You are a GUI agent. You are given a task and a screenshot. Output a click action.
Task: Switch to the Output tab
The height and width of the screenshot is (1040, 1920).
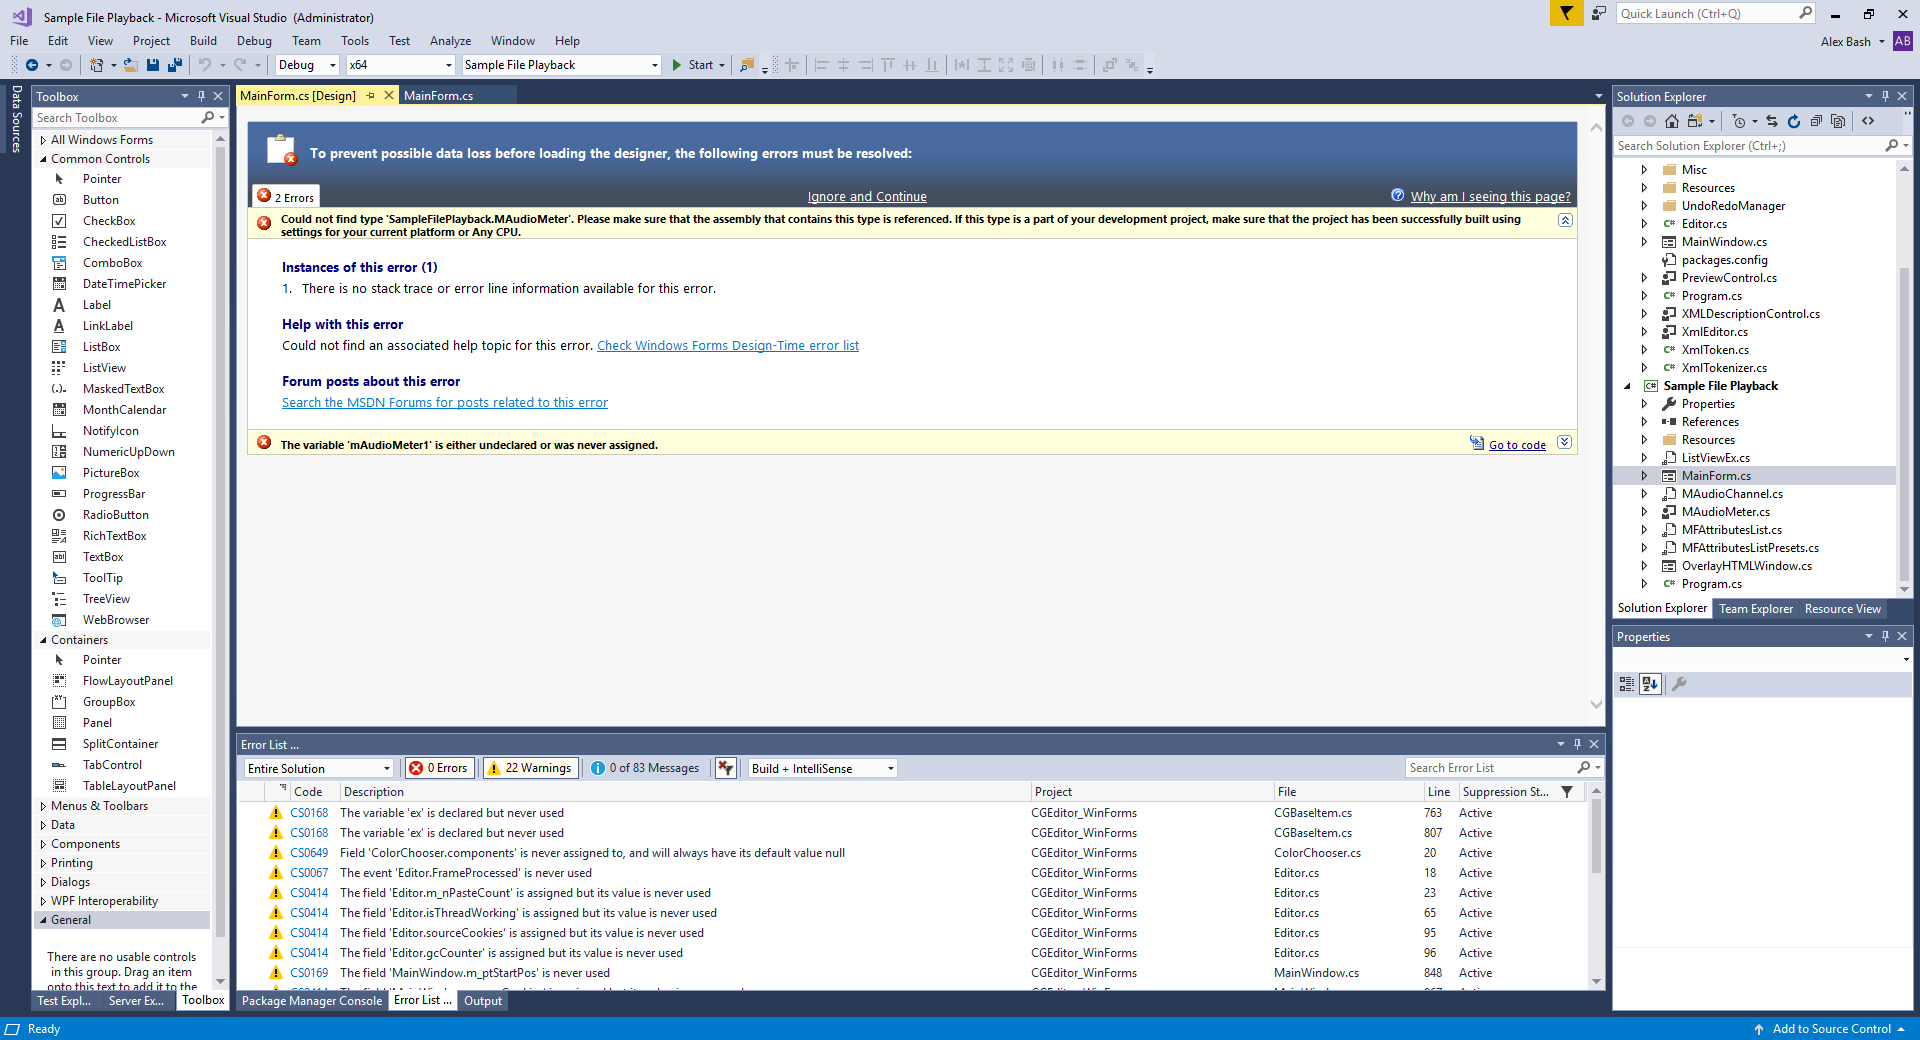tap(483, 1001)
